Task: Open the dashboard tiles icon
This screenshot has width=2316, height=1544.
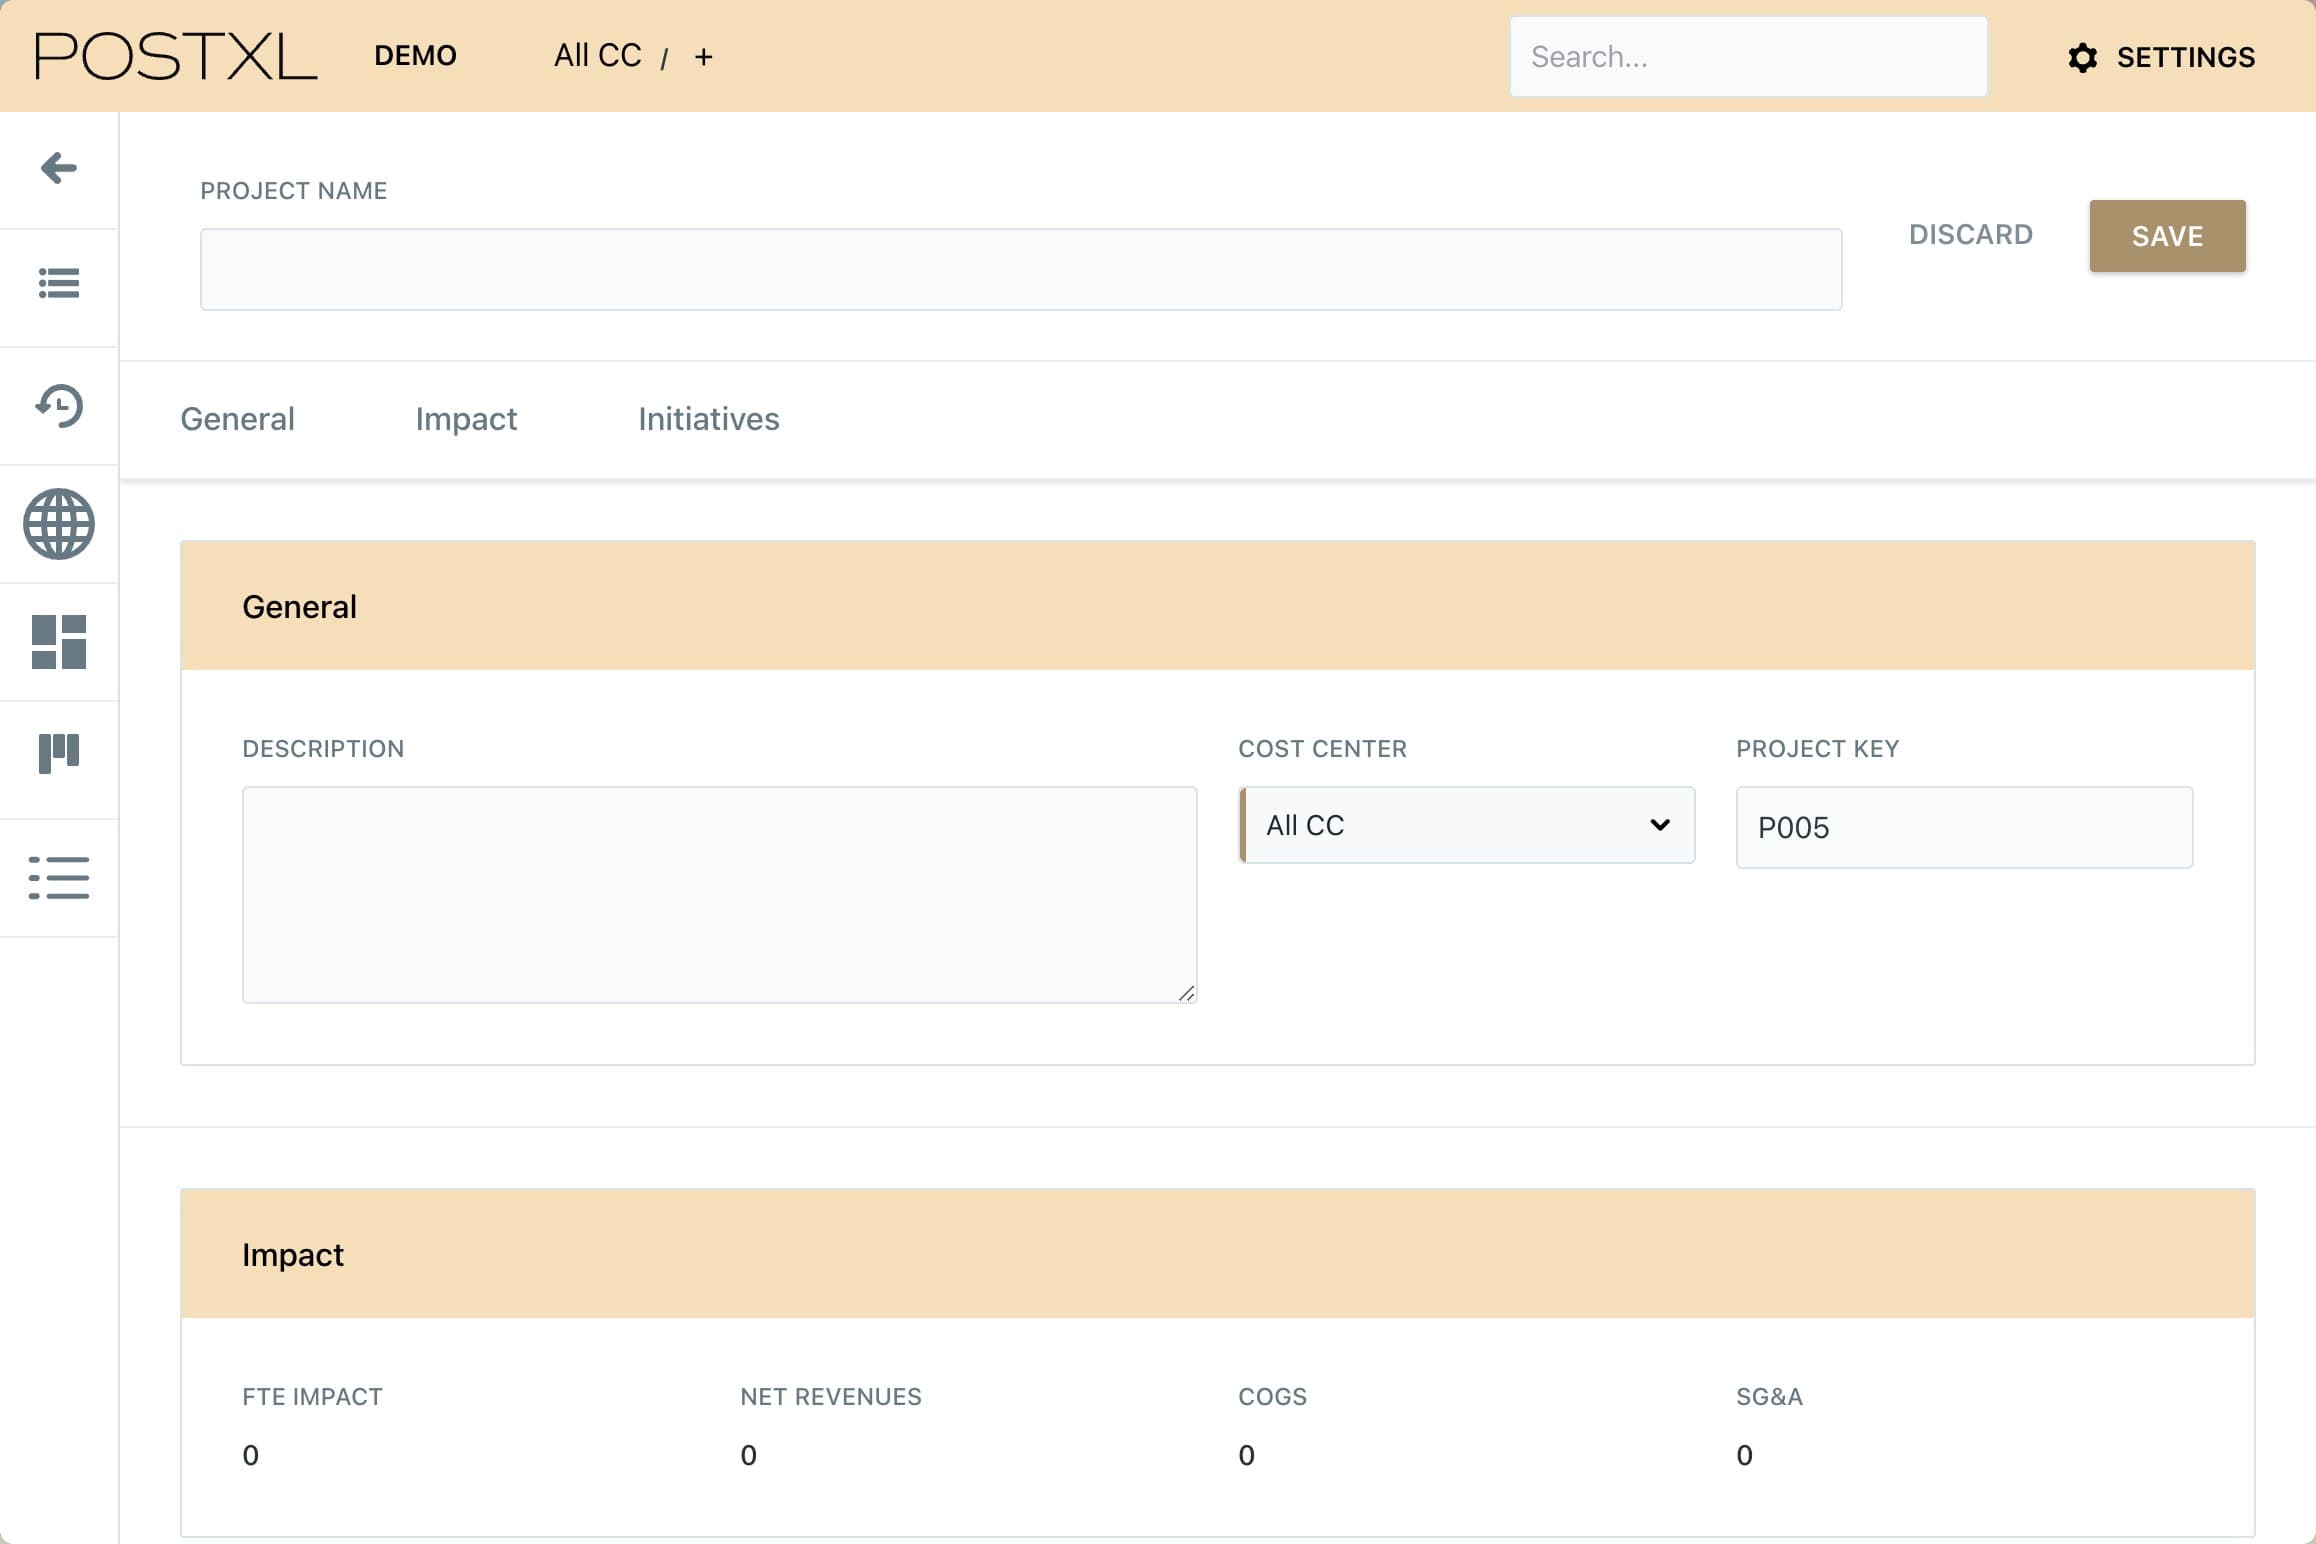Action: click(59, 642)
